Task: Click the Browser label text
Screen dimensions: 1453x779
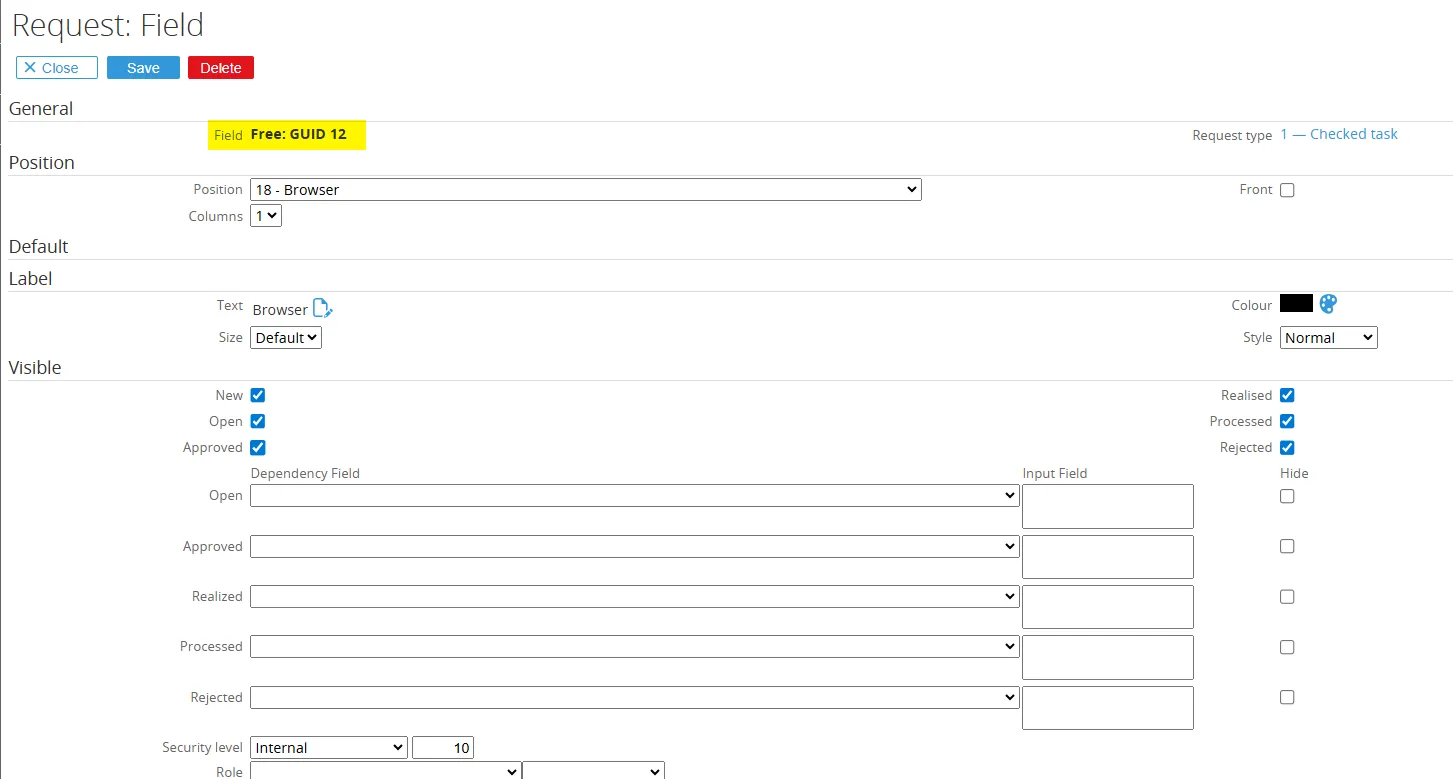Action: click(x=280, y=310)
